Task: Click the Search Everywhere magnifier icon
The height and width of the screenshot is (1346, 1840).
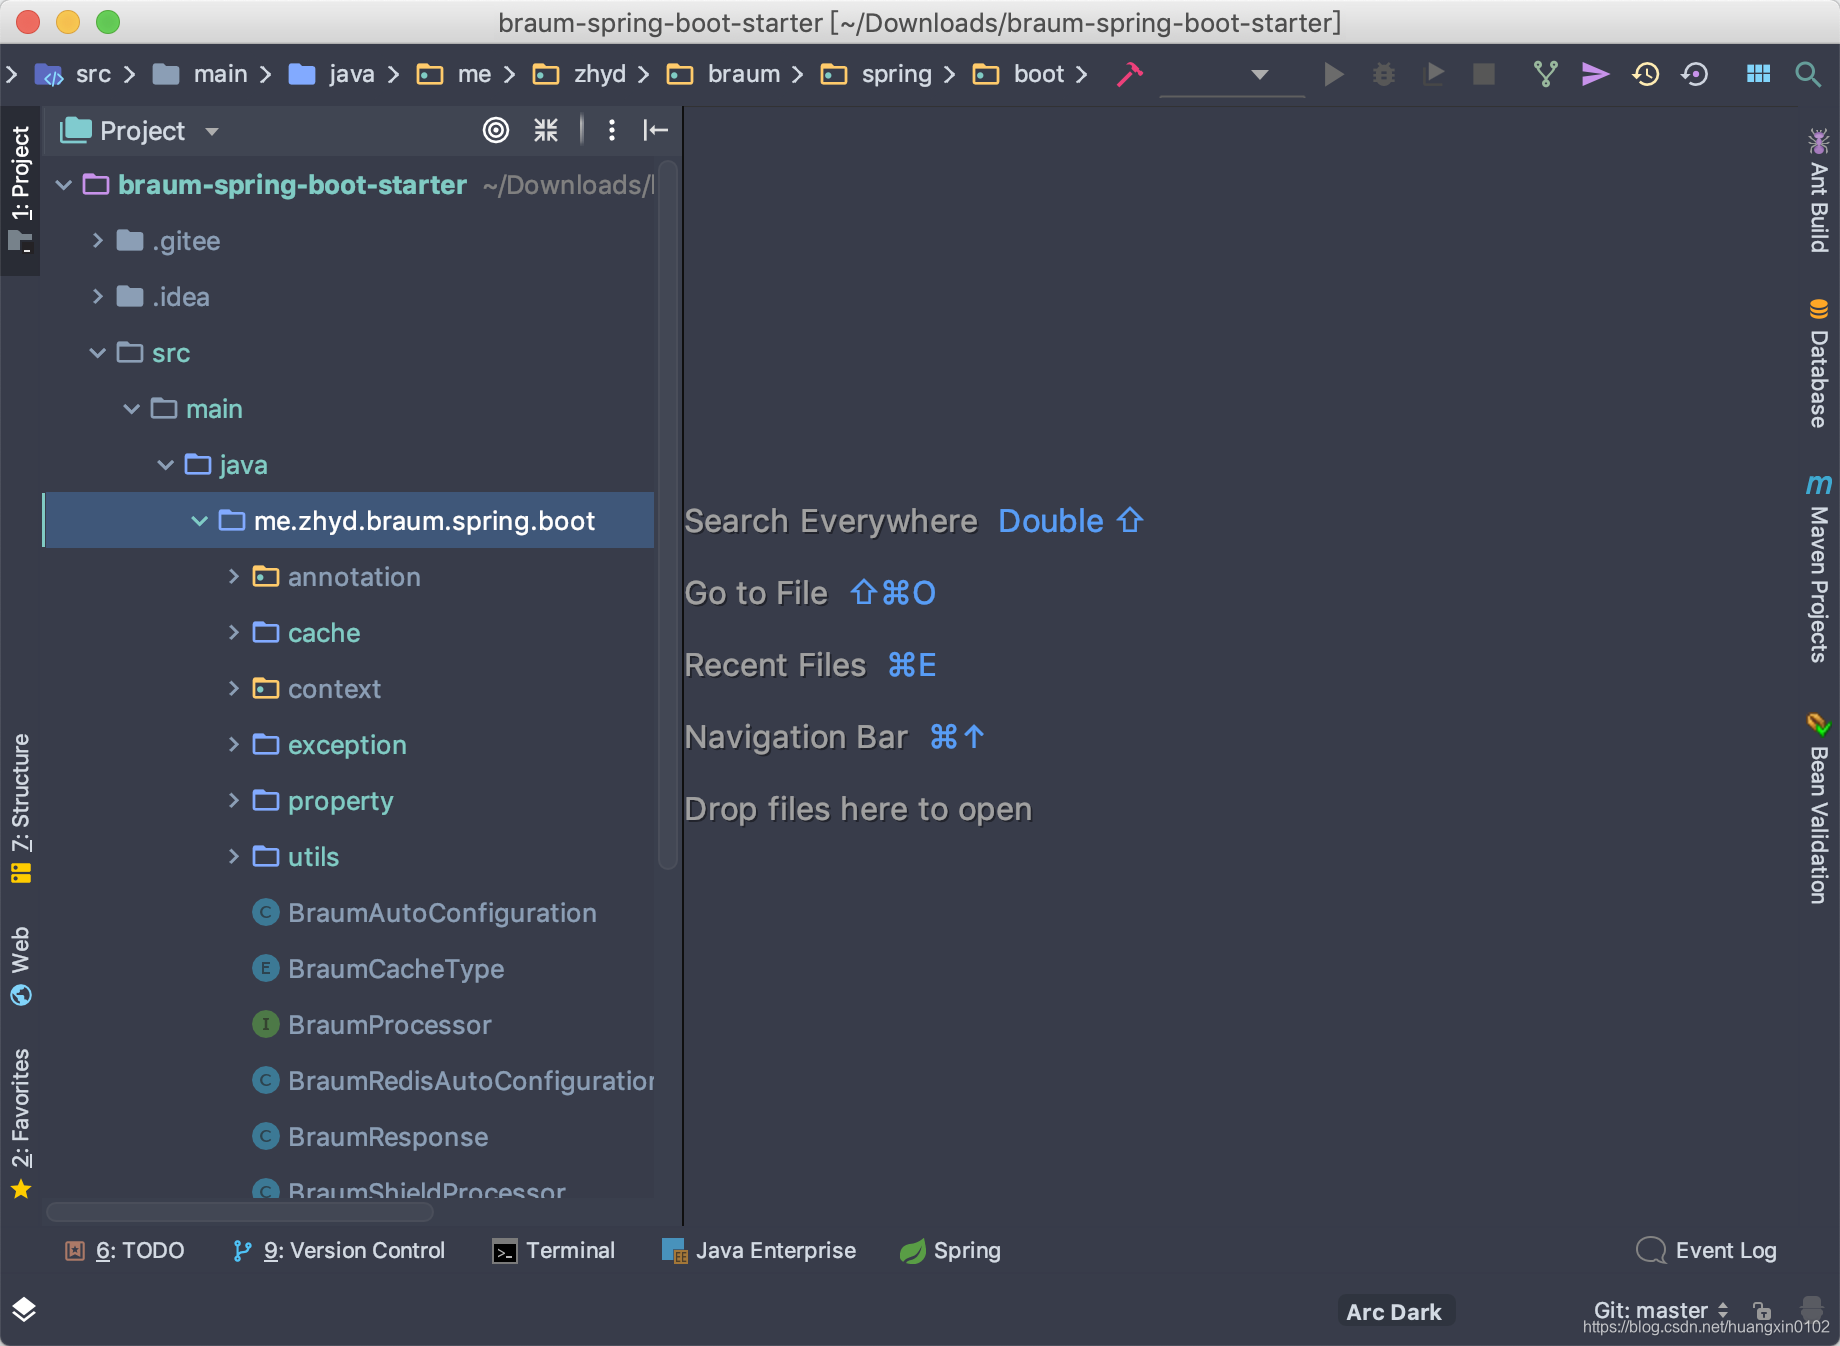Action: (1807, 74)
